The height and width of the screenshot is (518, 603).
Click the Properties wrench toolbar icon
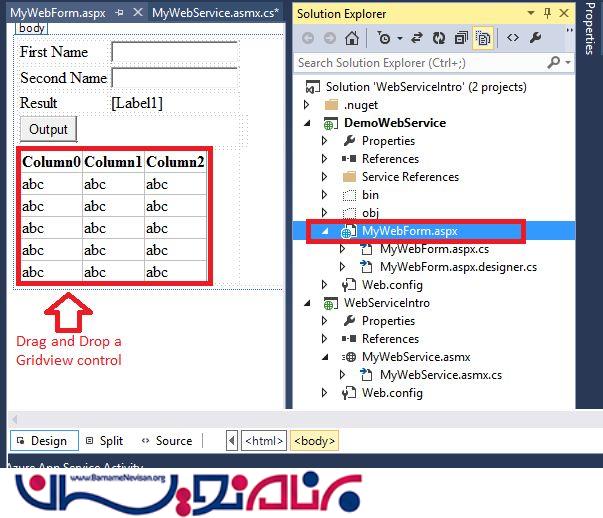pos(535,38)
